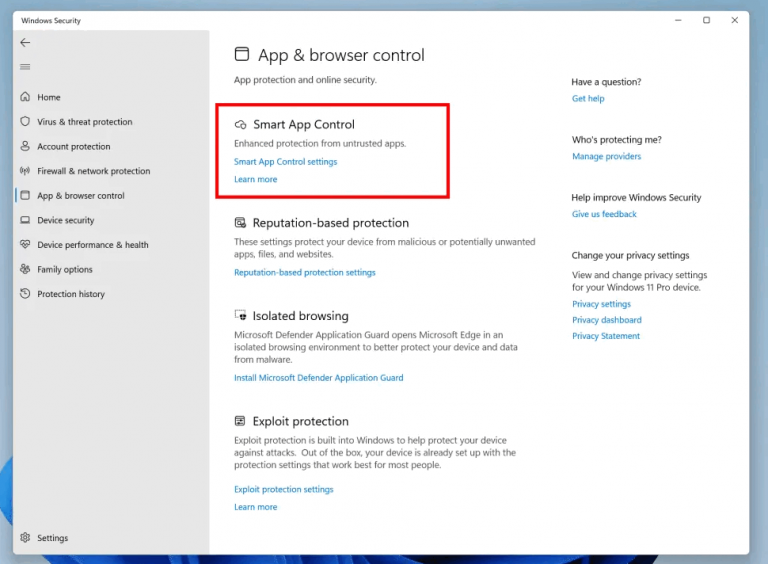Screen dimensions: 768x564
Task: Click the Home house icon
Action: (25, 97)
